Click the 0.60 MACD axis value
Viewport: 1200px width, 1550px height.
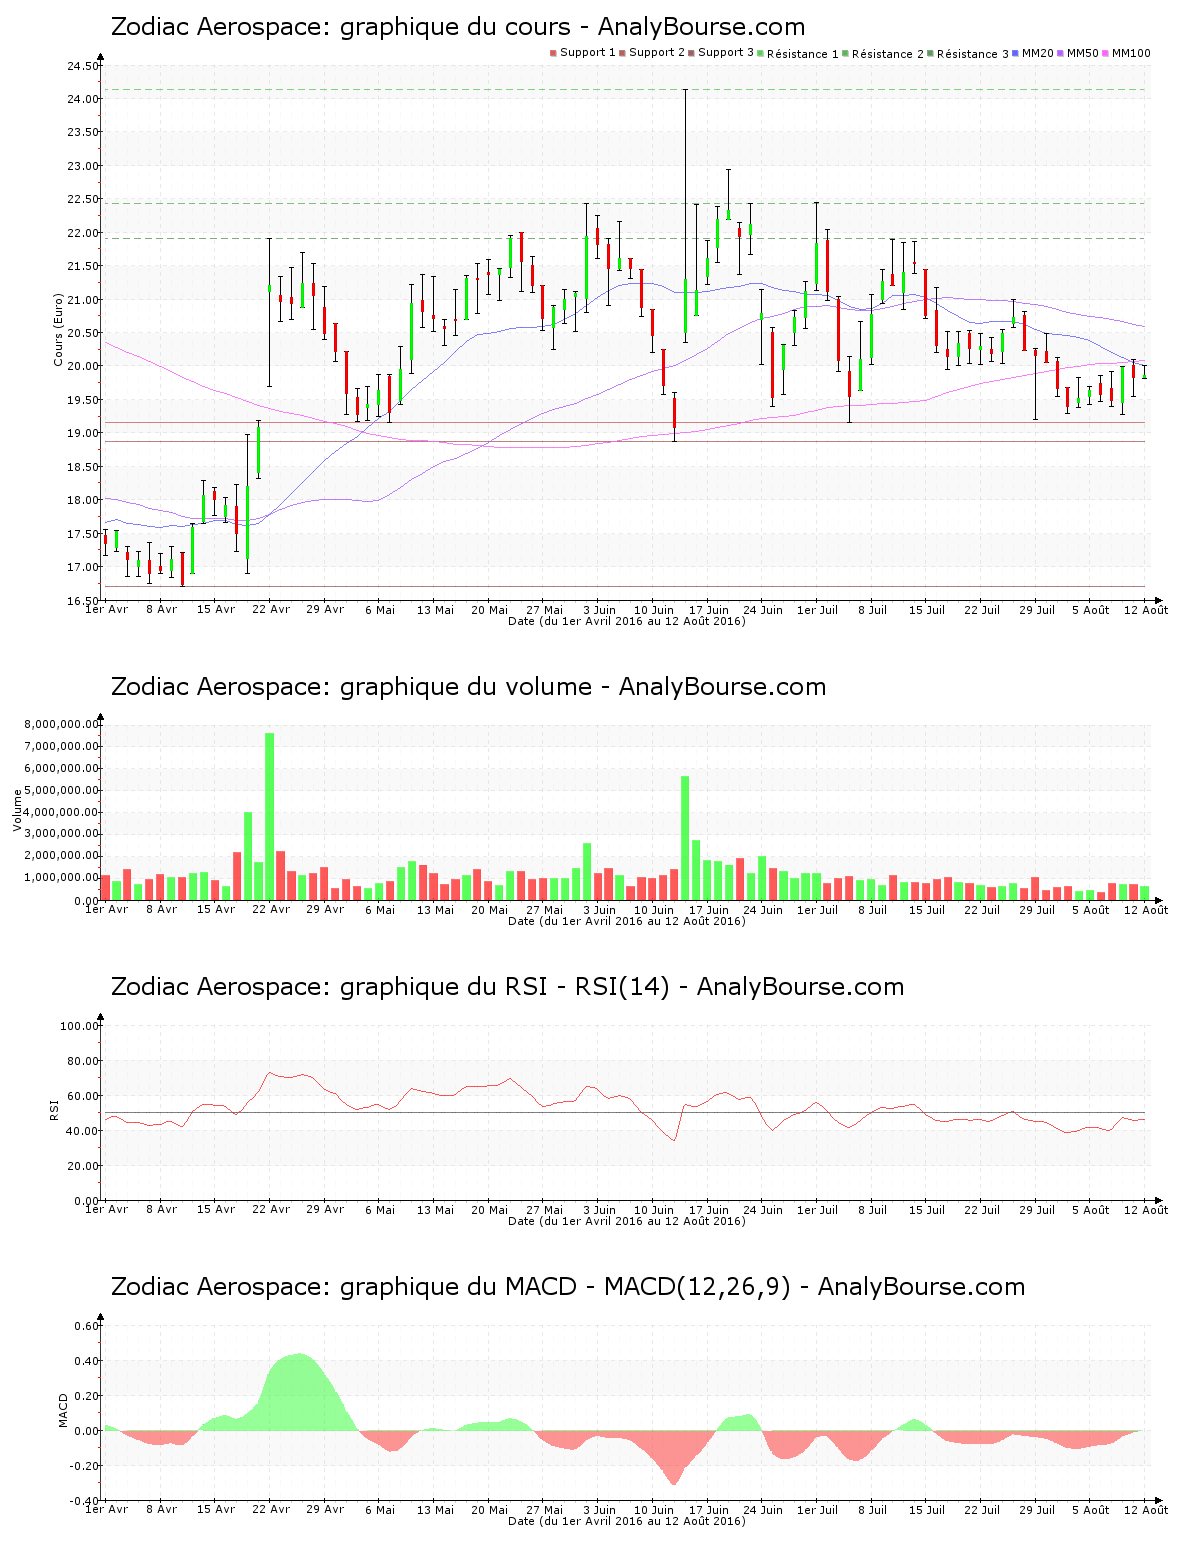tap(87, 1327)
